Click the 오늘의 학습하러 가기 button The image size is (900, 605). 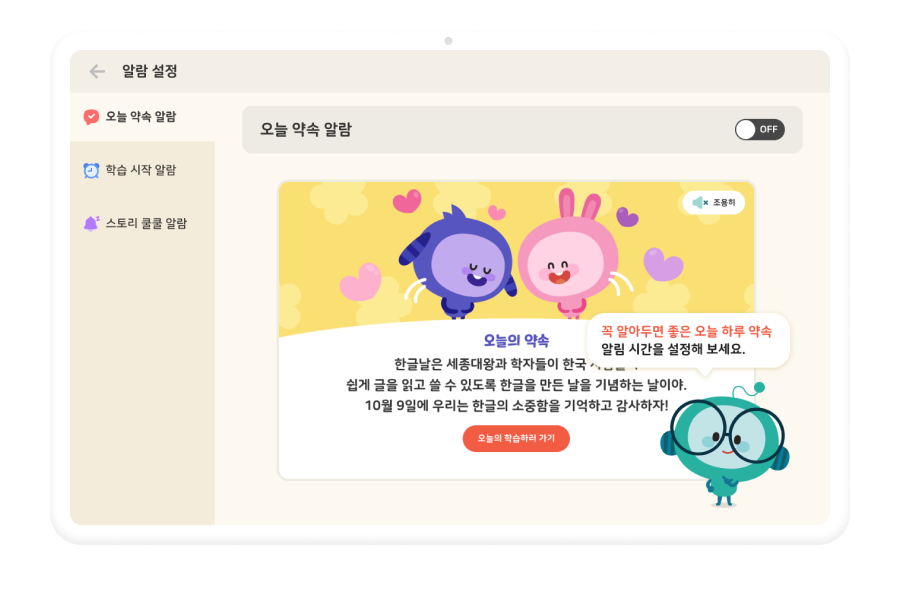[x=516, y=439]
